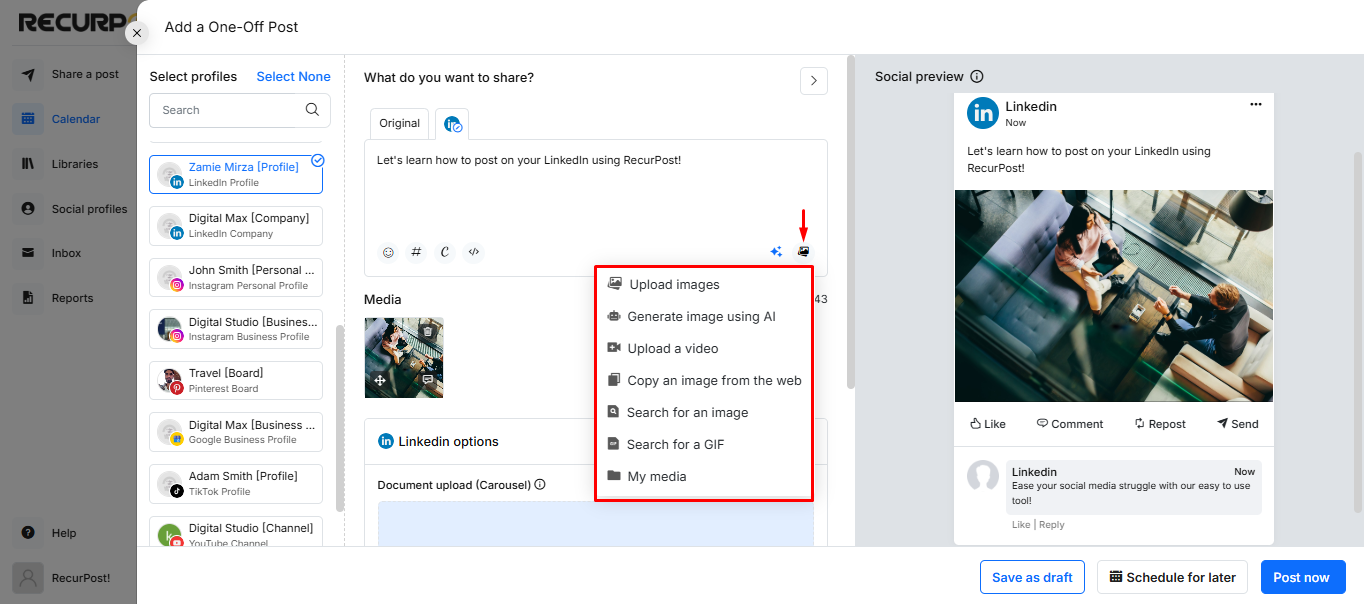This screenshot has width=1364, height=604.
Task: Collapse the editor panel with chevron button
Action: click(x=814, y=81)
